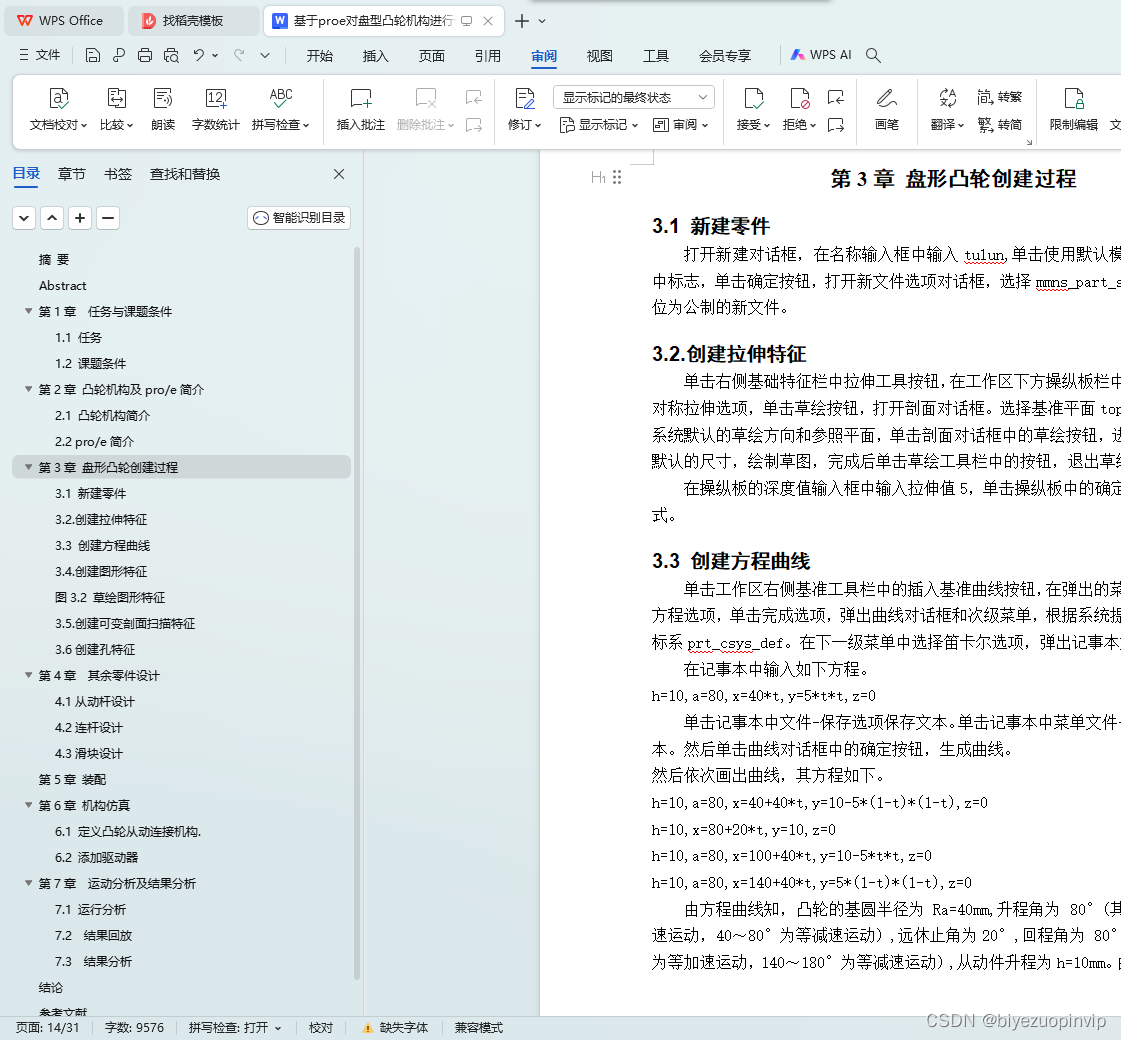Reject revision with 拒绝
This screenshot has height=1040, width=1121.
[x=799, y=109]
